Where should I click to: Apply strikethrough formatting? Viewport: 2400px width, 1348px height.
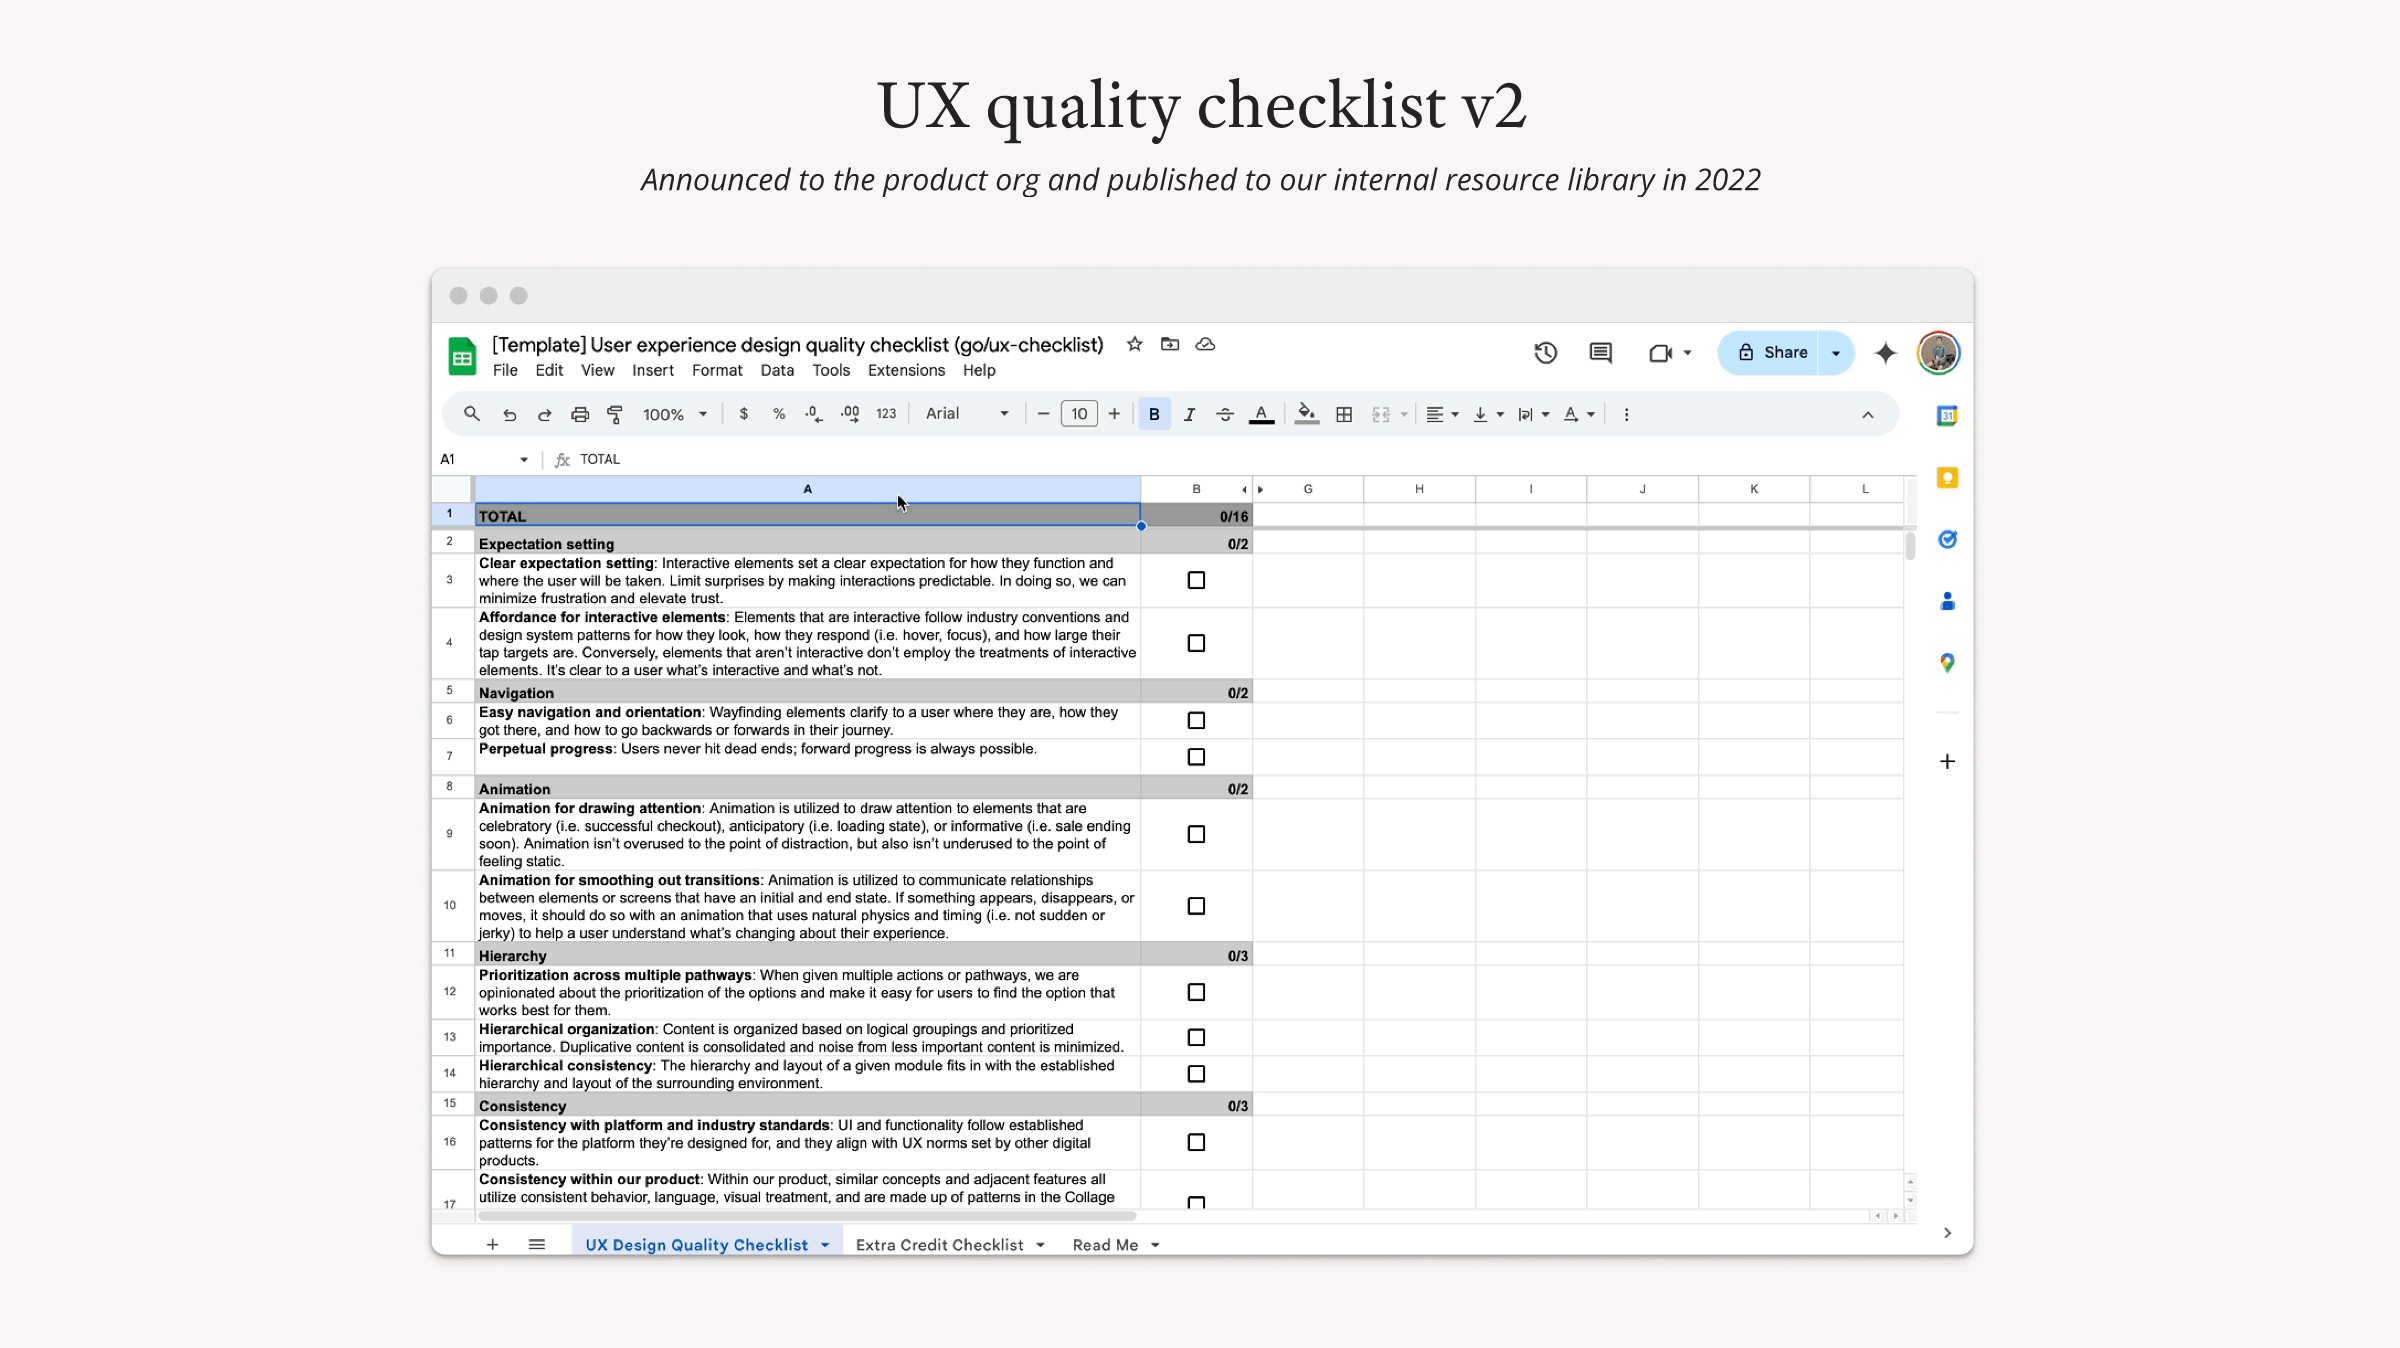(x=1225, y=414)
